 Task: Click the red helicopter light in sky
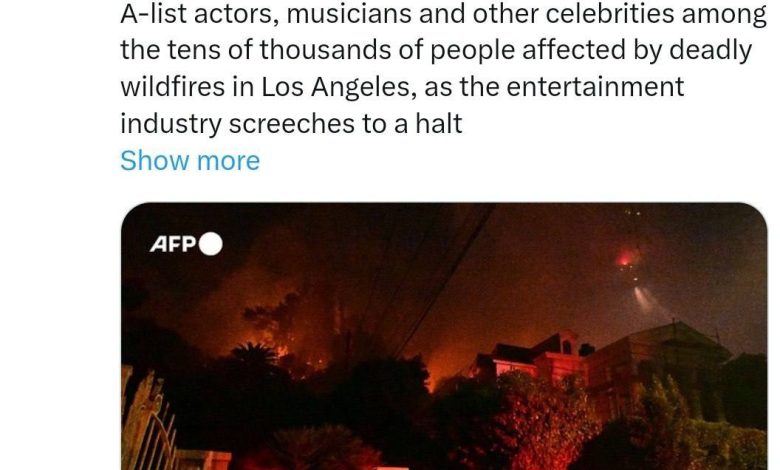coord(625,259)
